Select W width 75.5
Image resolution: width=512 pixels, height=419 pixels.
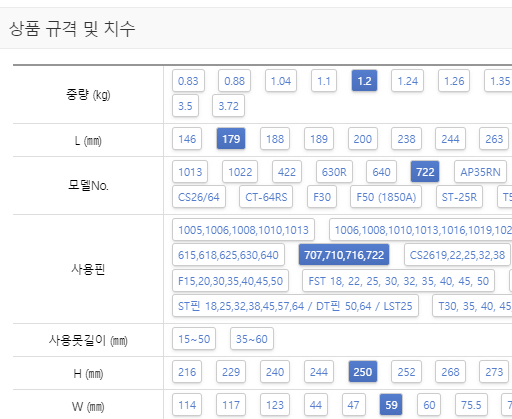coord(471,405)
